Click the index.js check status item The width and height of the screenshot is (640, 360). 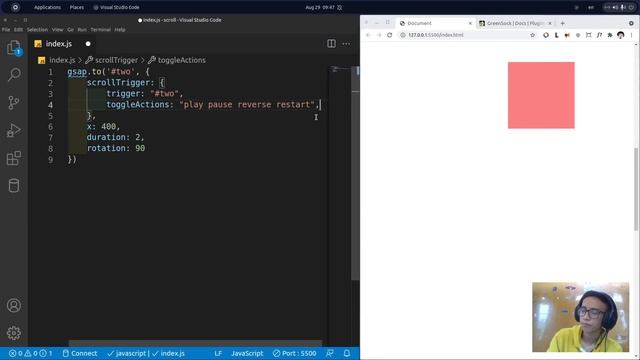tap(168, 353)
